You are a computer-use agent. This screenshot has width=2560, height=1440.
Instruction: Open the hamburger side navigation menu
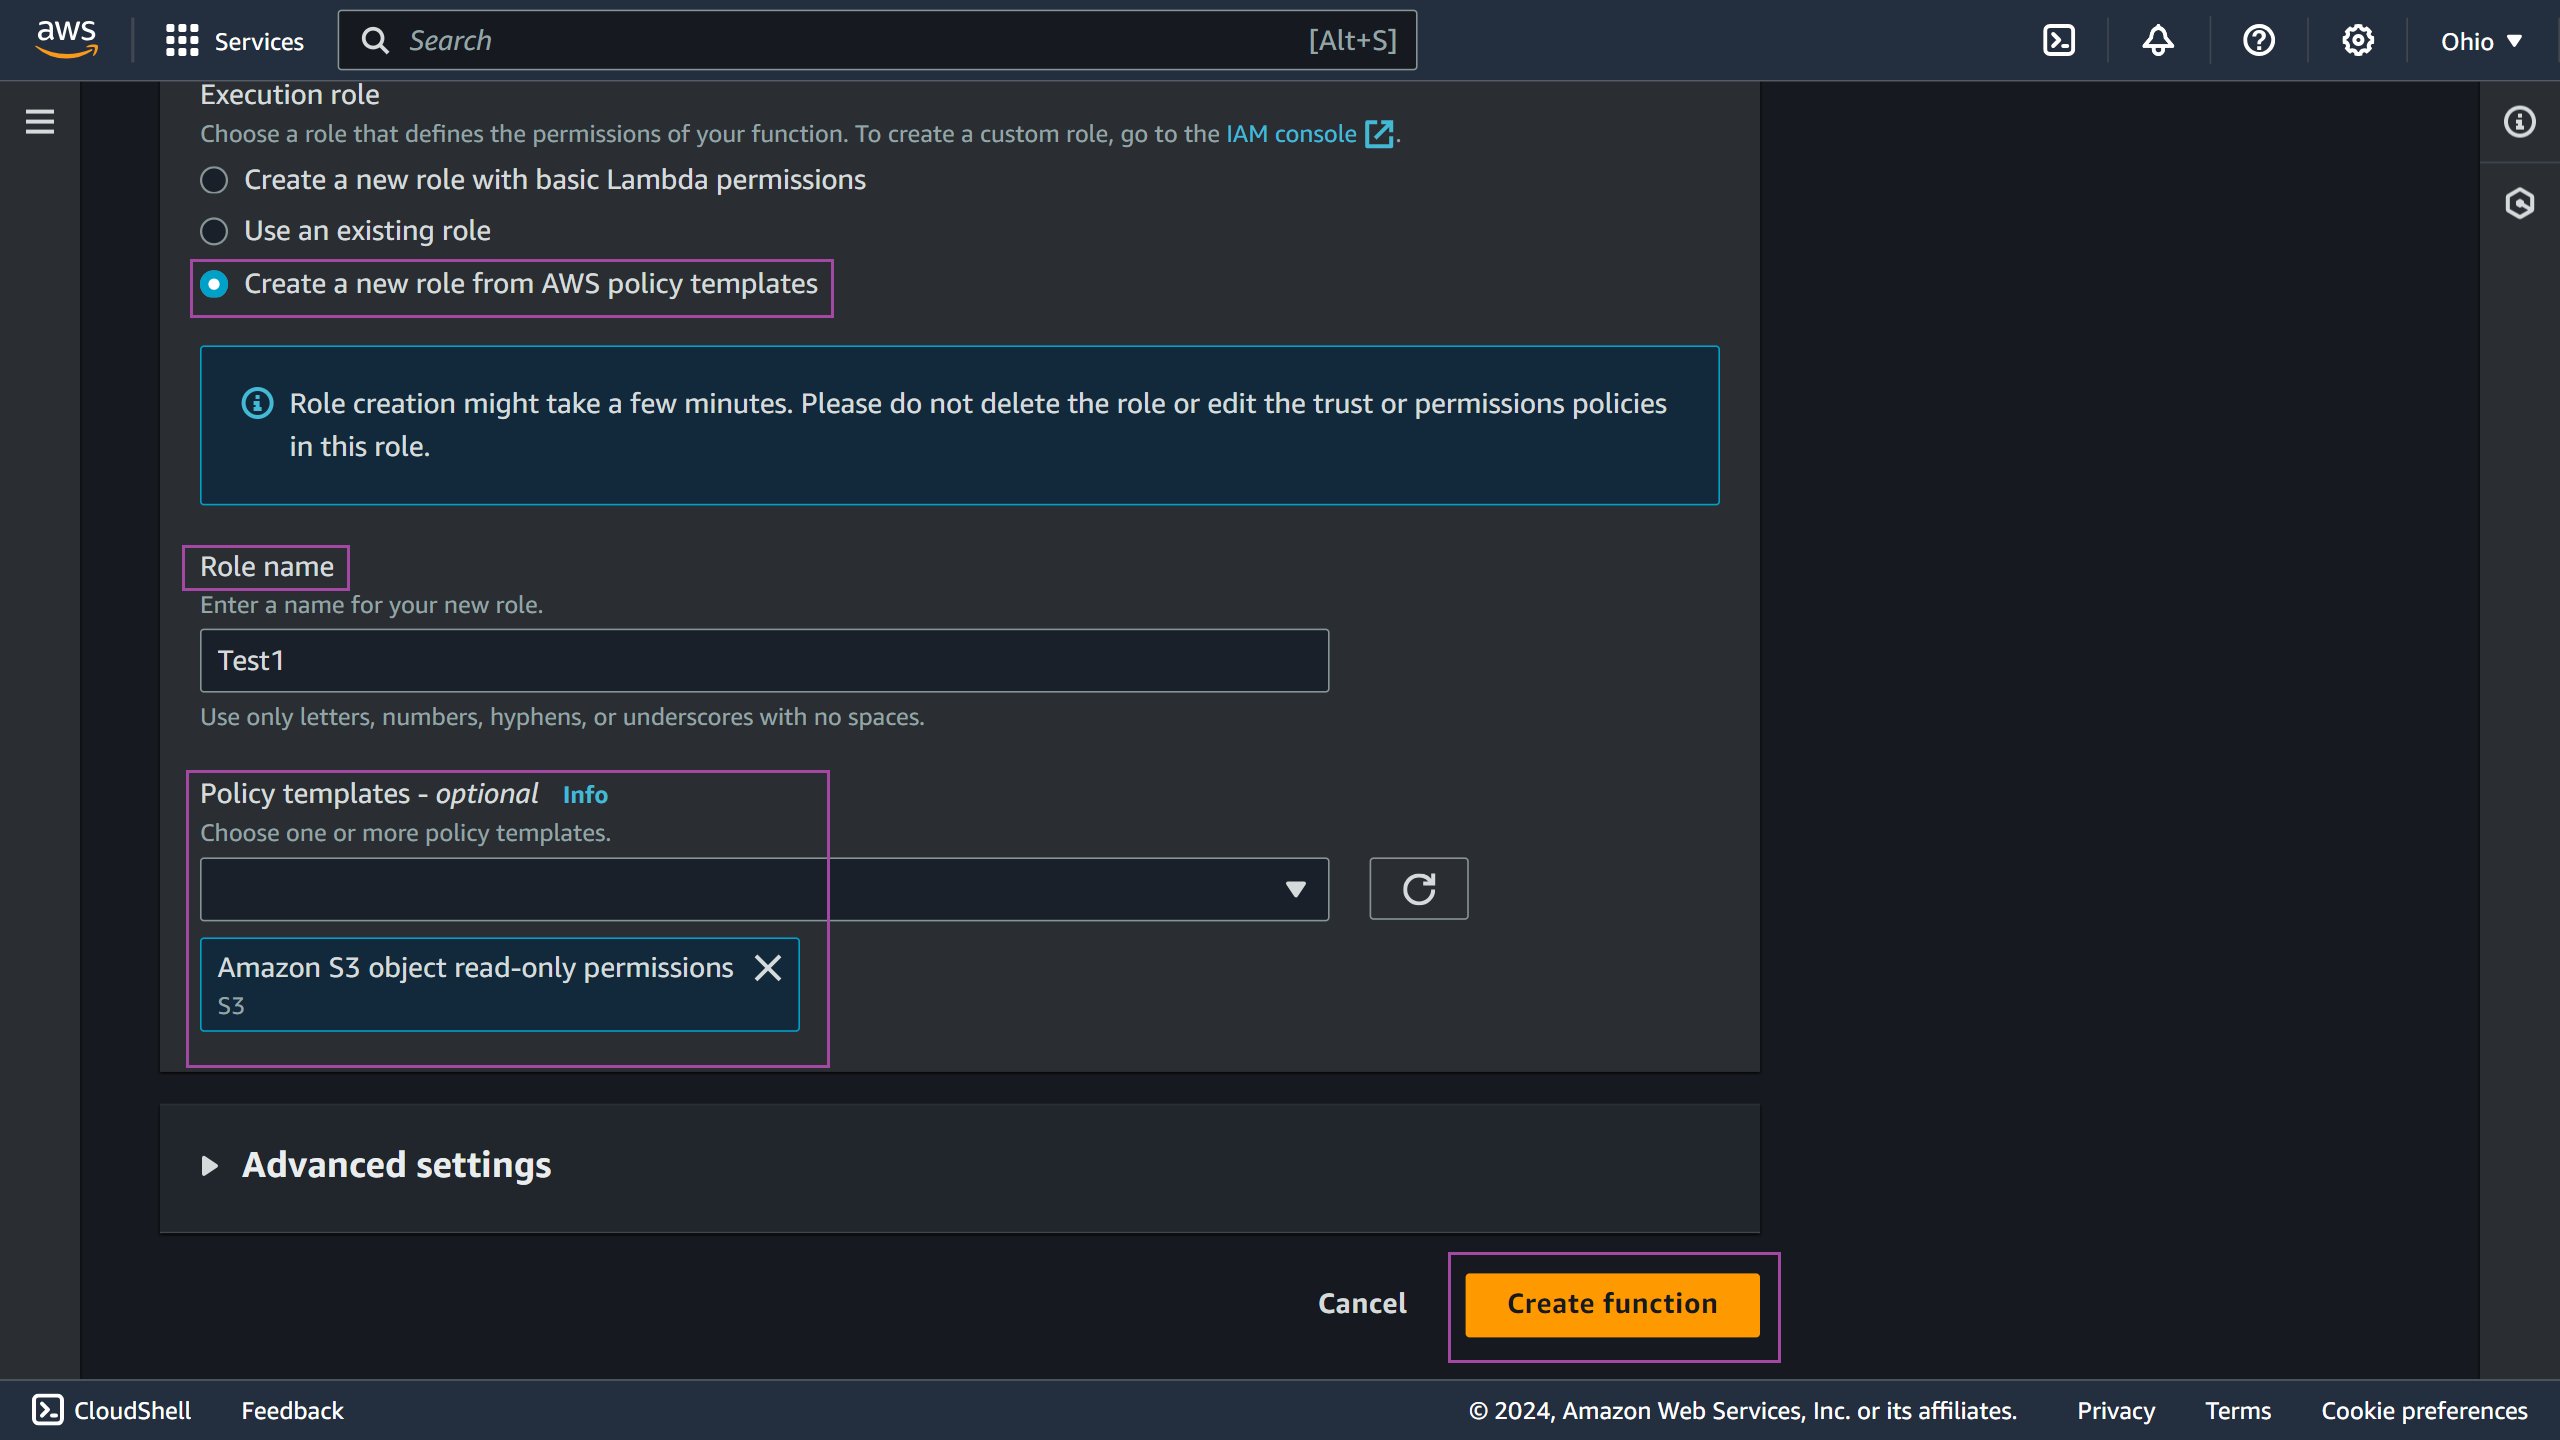[40, 122]
